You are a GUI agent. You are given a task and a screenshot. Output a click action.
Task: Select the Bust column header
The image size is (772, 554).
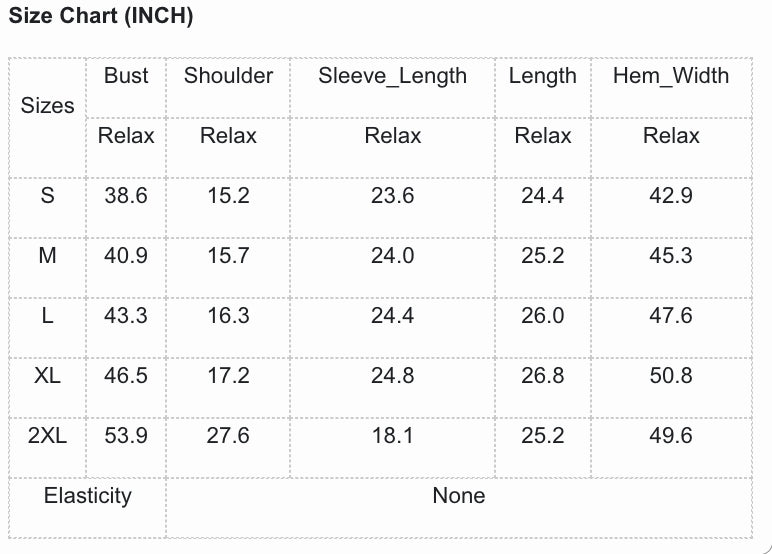126,76
